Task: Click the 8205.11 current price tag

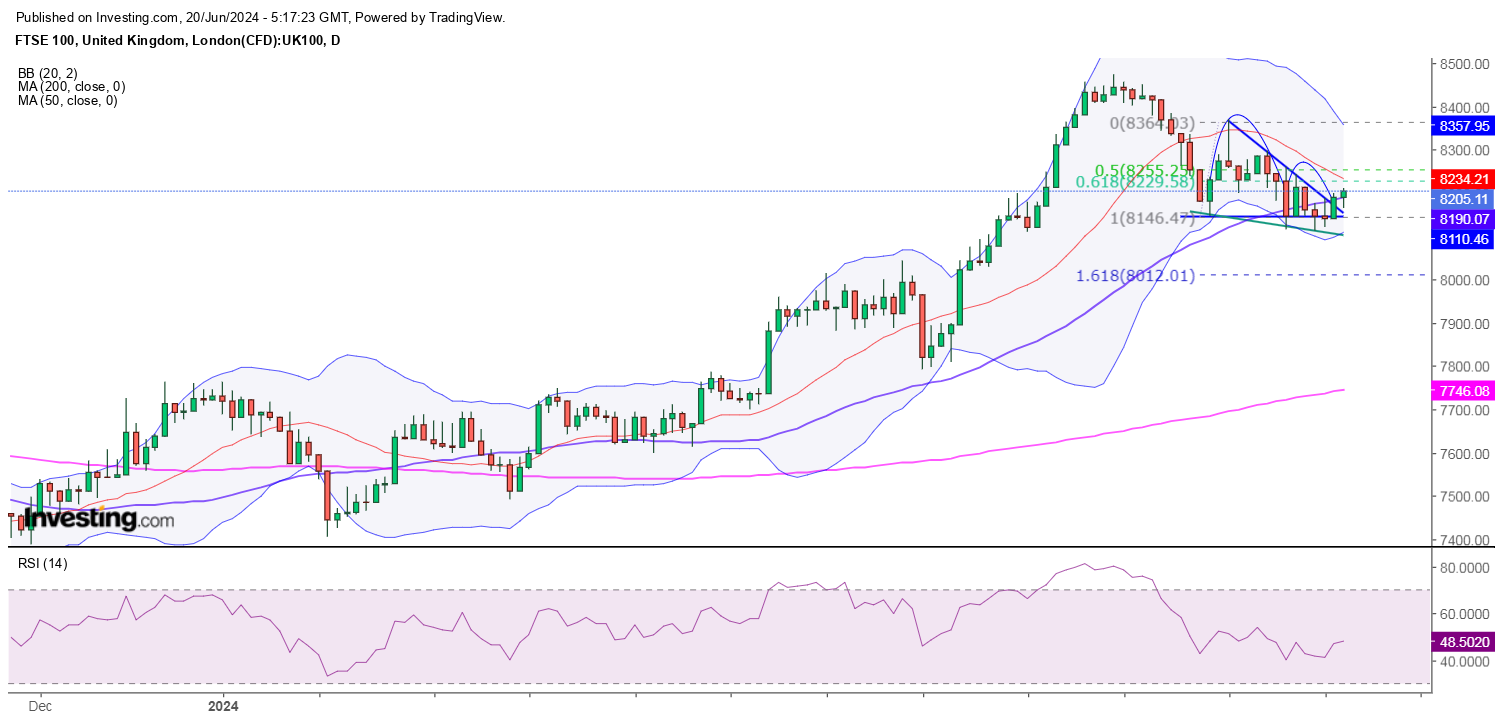Action: [1465, 199]
